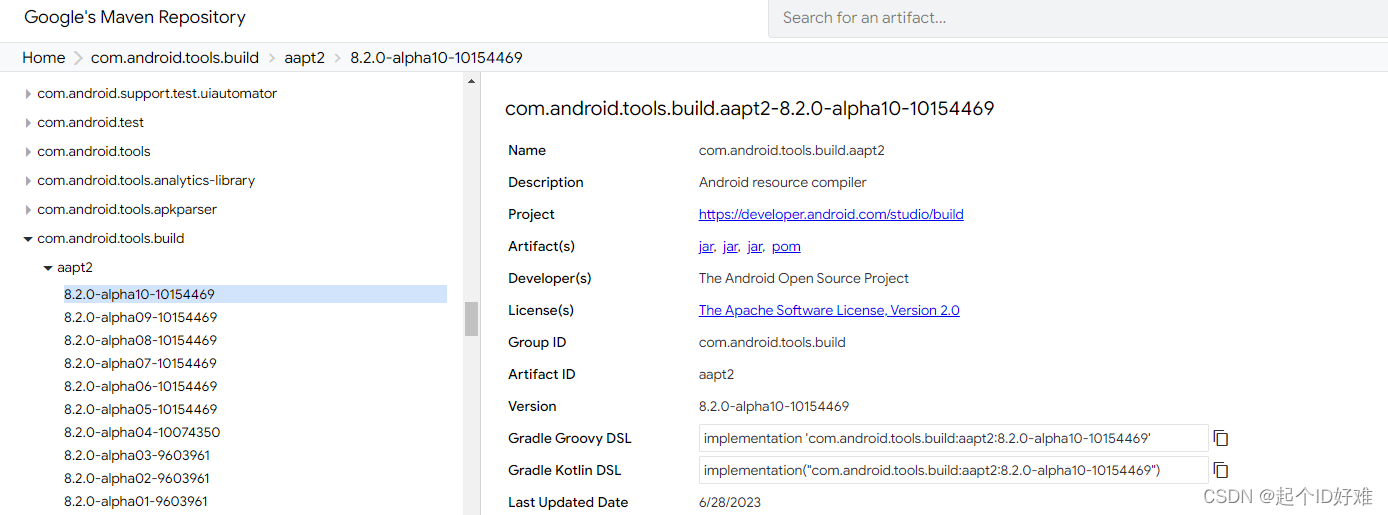Expand the com.android.tools node arrow

tap(28, 151)
